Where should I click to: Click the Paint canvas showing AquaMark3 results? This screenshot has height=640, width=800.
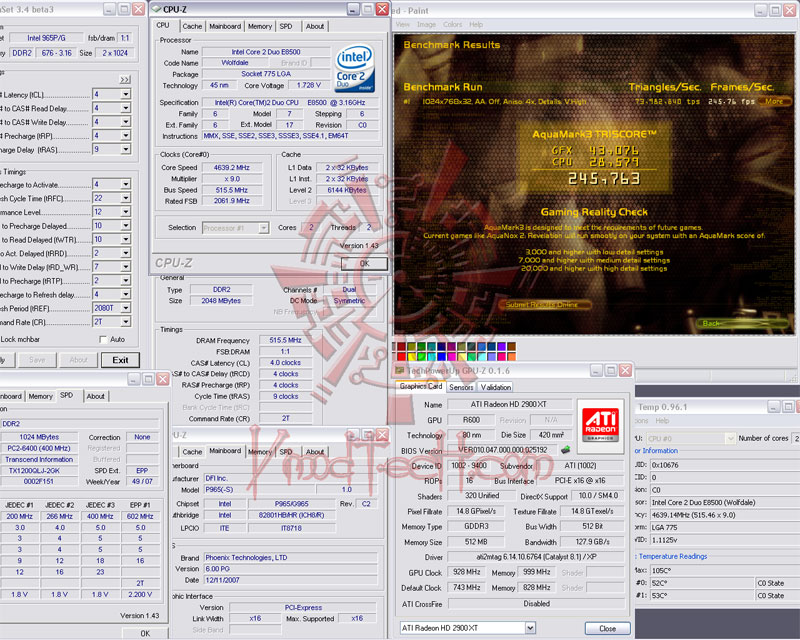pyautogui.click(x=594, y=184)
